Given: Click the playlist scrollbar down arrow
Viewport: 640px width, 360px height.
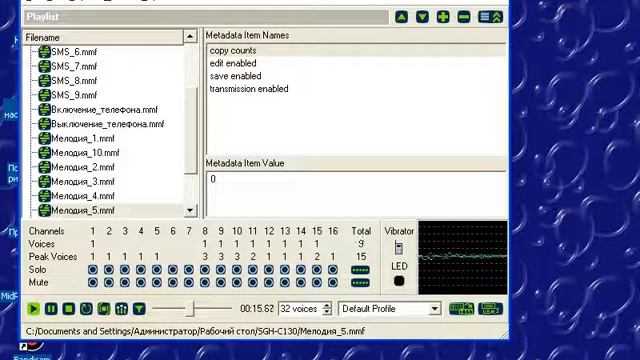Looking at the screenshot, I should 190,211.
